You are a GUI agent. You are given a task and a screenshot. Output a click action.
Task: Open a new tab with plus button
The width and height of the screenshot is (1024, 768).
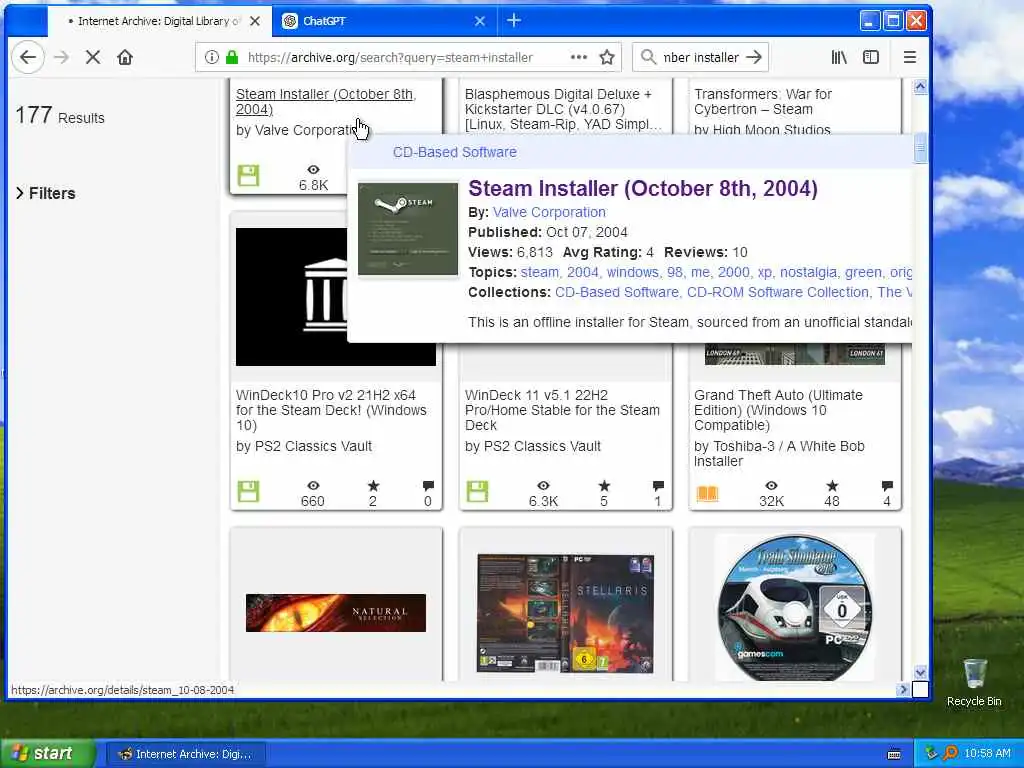tap(514, 21)
